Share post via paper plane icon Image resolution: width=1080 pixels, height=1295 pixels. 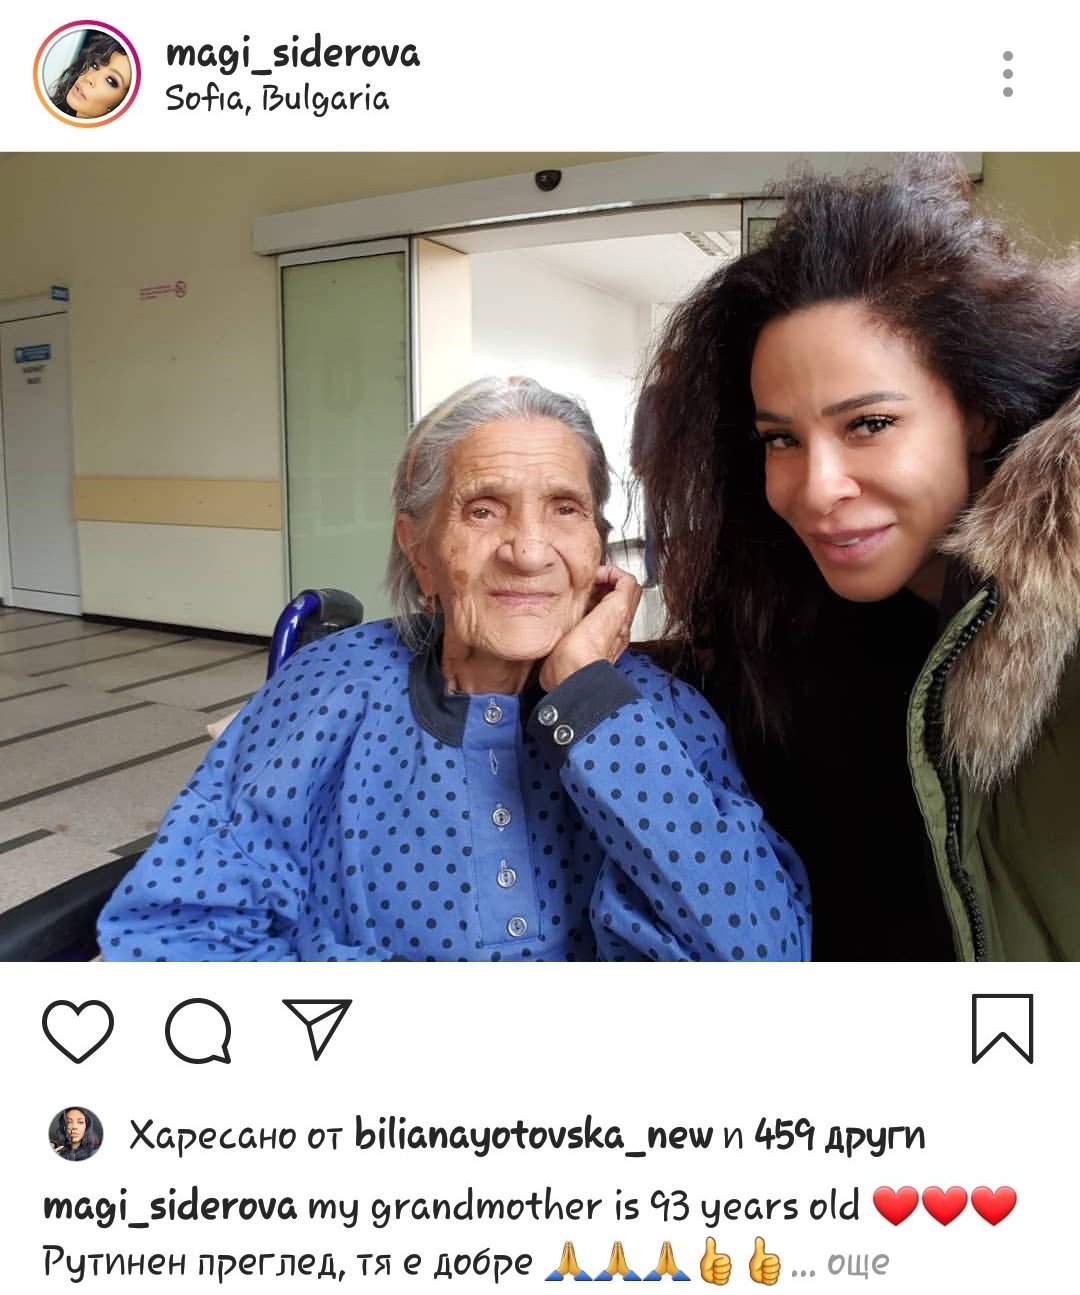tap(317, 1028)
